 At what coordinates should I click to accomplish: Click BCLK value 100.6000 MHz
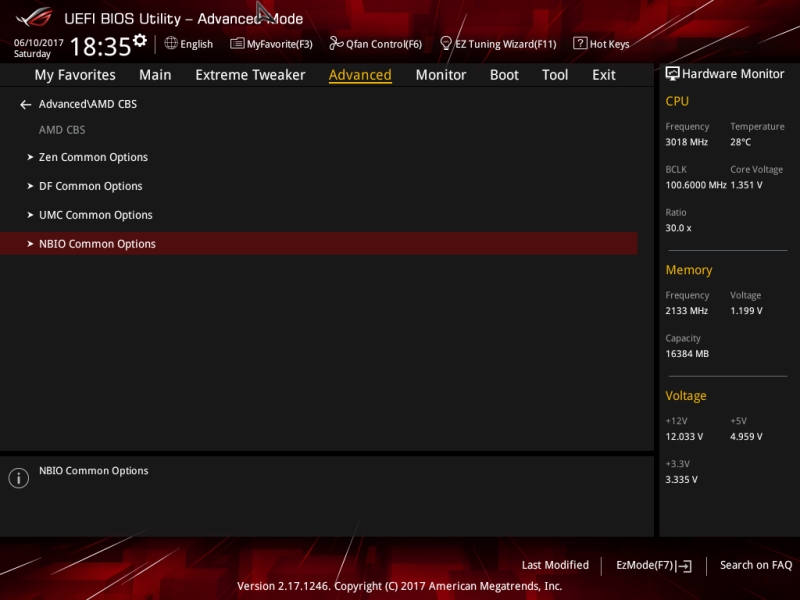tap(696, 185)
